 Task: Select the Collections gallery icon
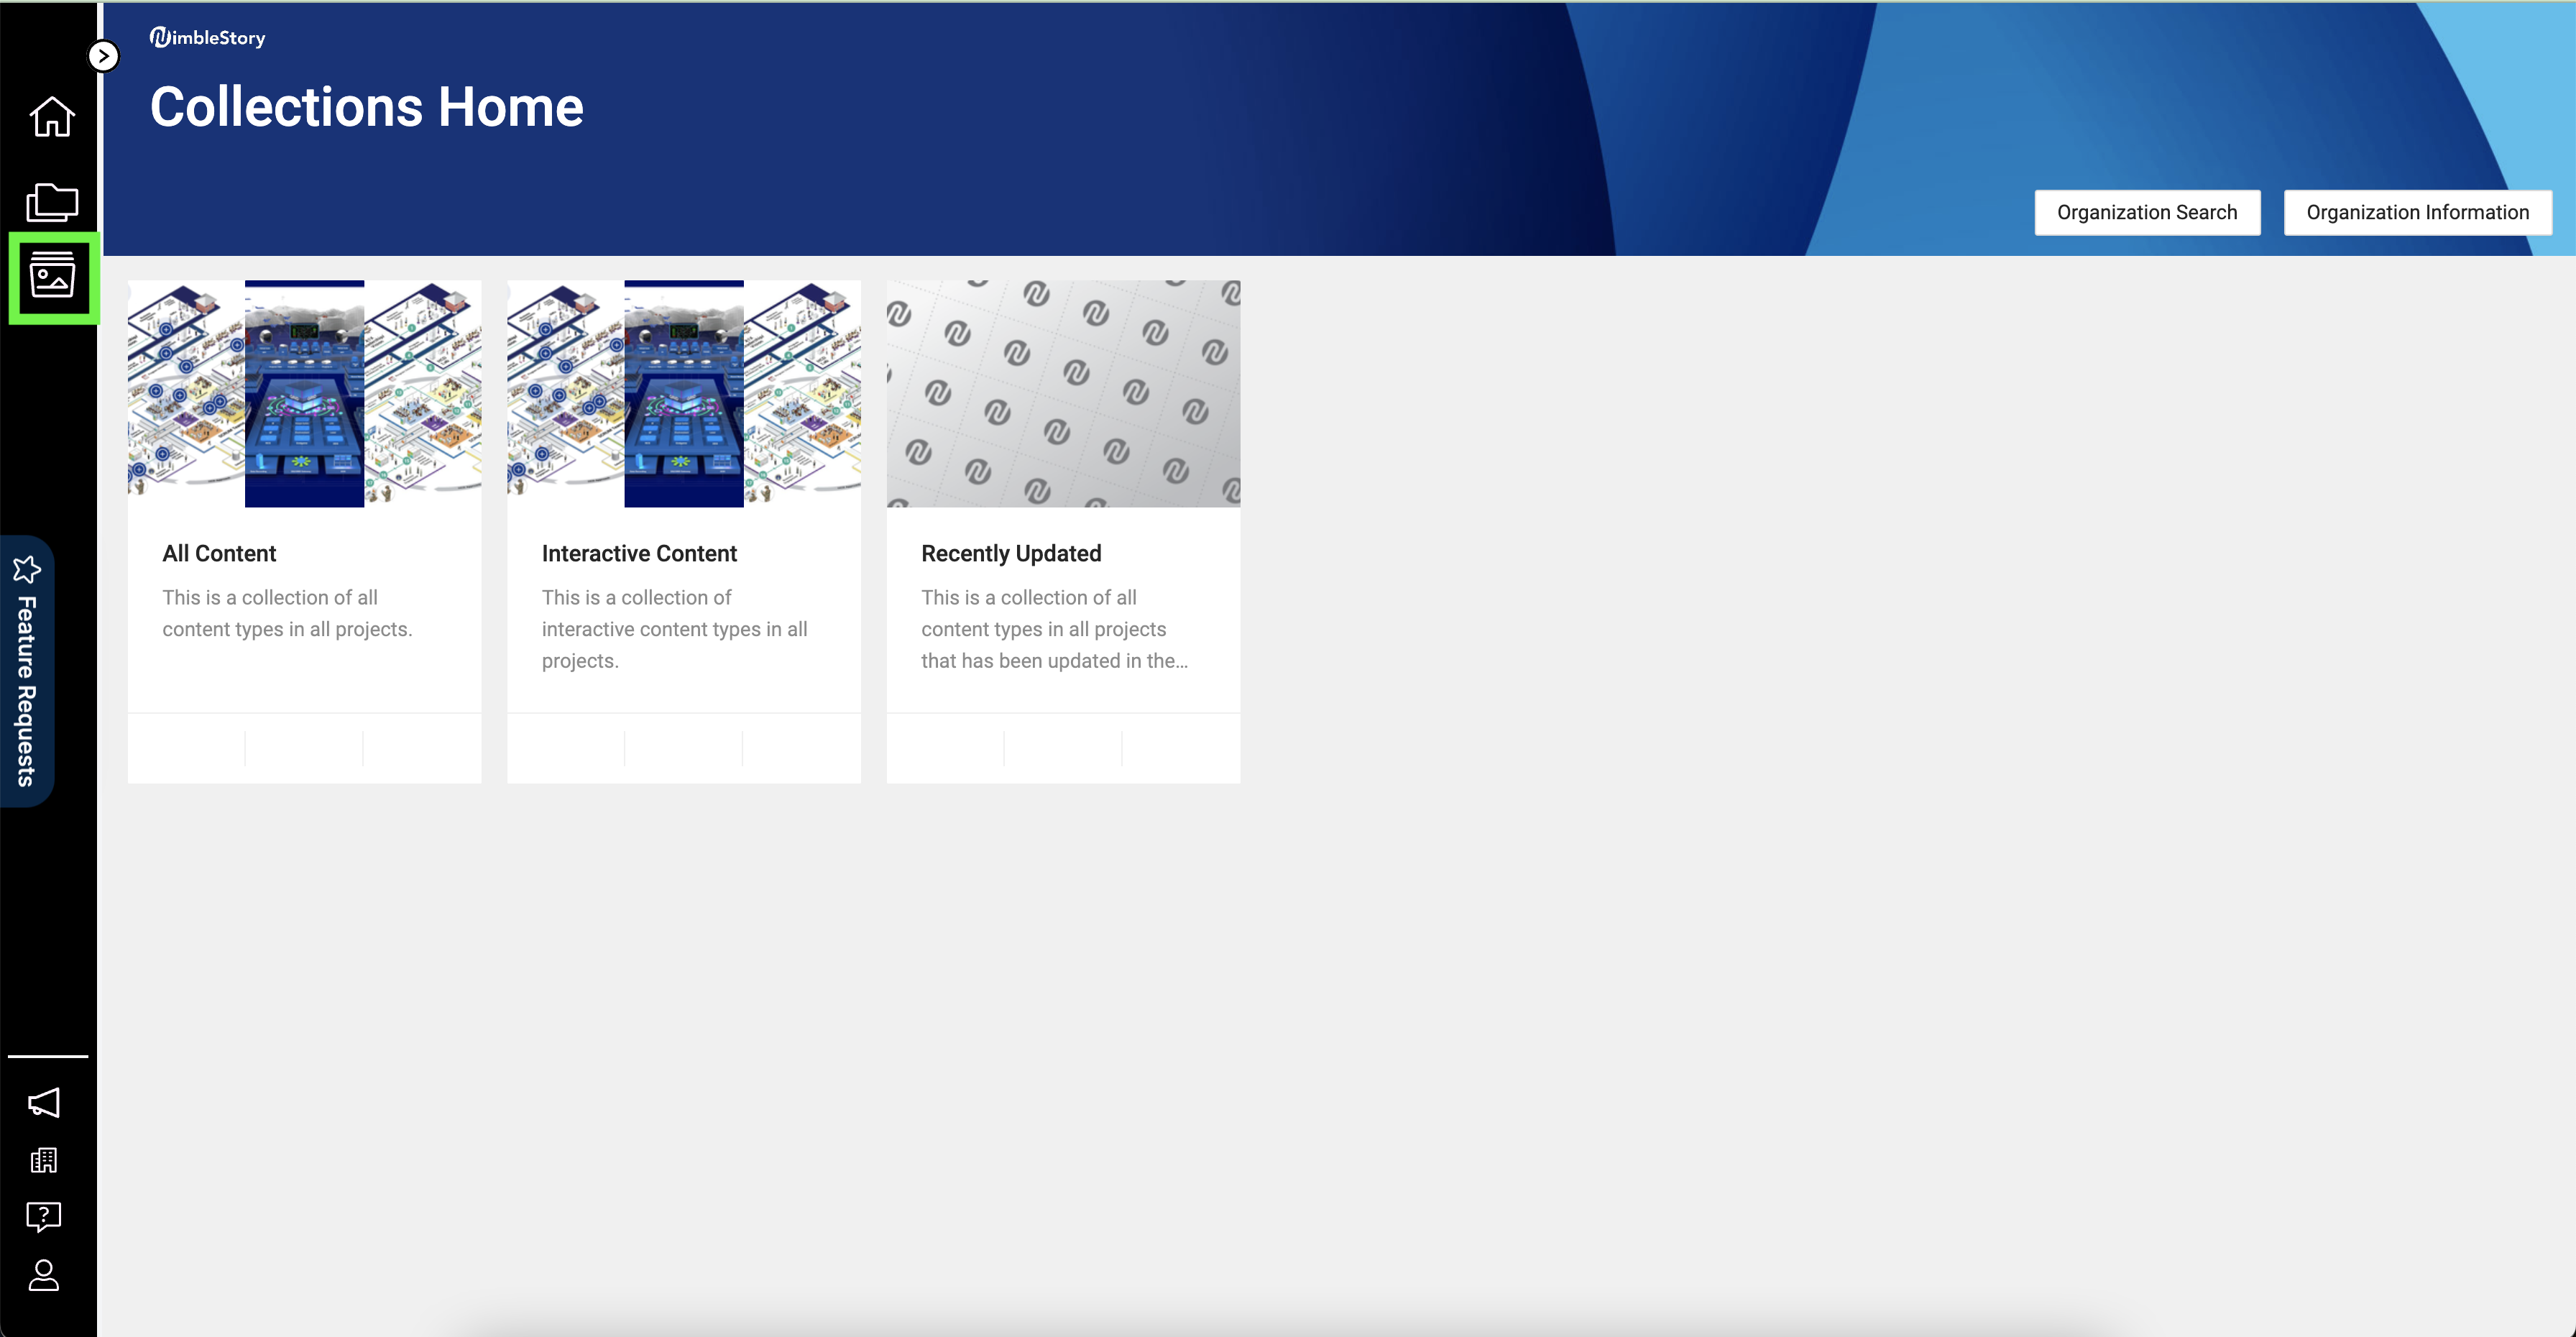[x=52, y=276]
